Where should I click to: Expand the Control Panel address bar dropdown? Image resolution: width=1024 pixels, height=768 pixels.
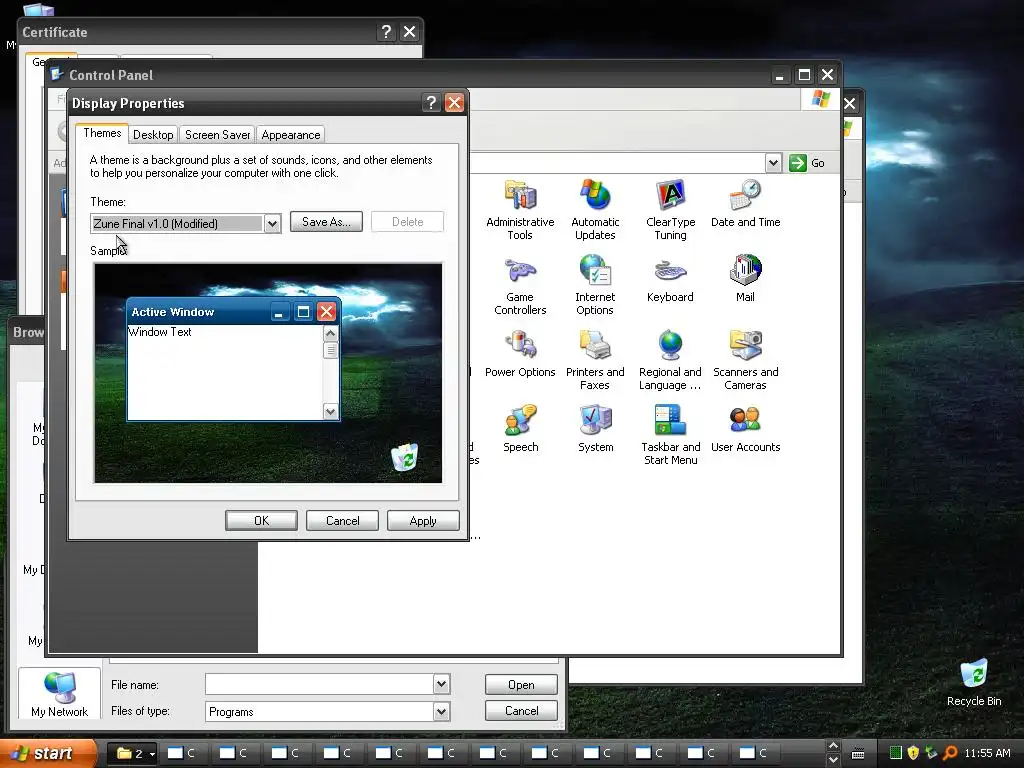pyautogui.click(x=773, y=163)
